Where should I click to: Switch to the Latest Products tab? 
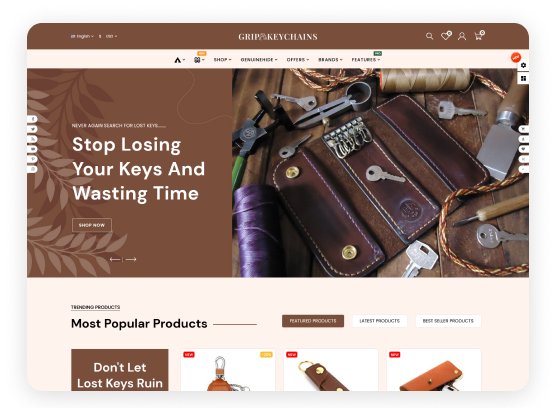379,321
